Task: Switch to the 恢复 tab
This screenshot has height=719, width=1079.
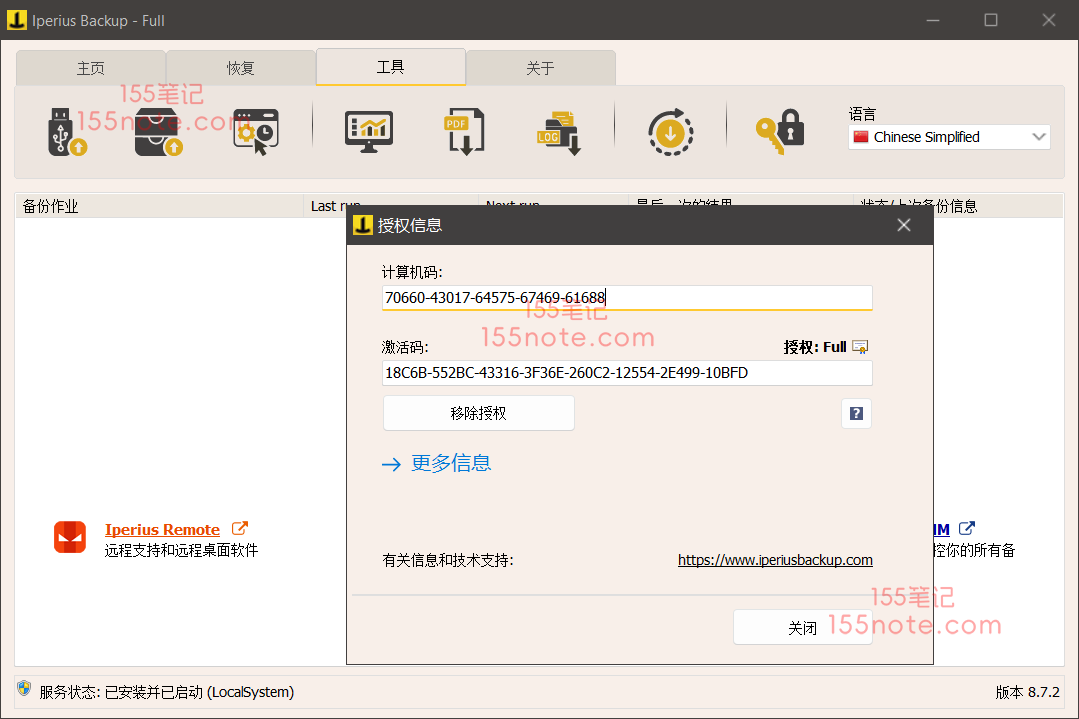Action: (x=241, y=68)
